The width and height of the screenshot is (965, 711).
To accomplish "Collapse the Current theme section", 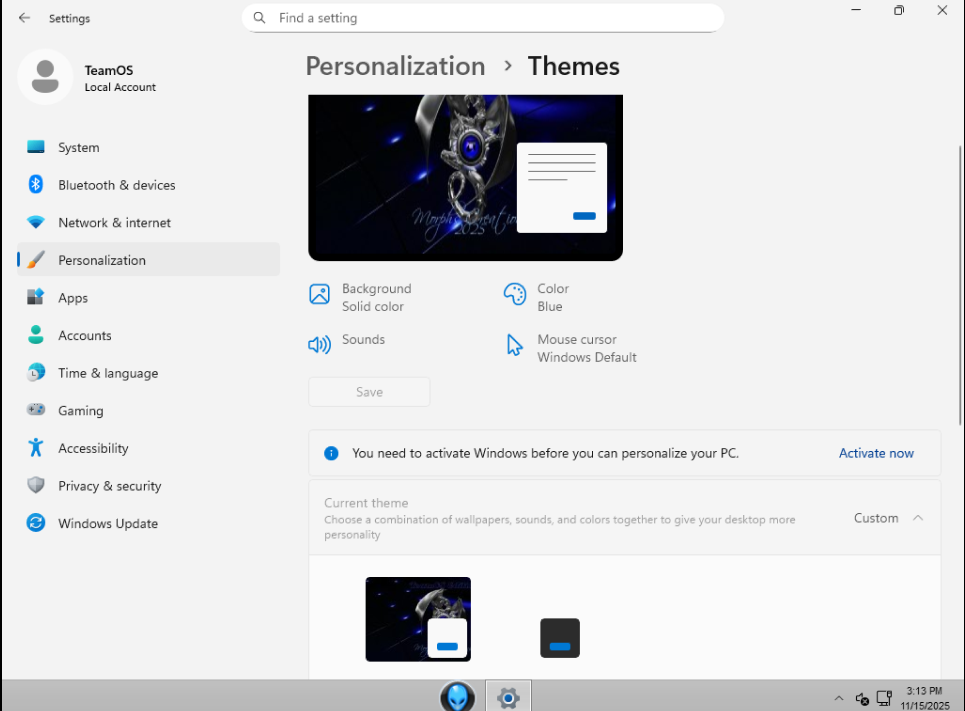I will click(x=918, y=518).
